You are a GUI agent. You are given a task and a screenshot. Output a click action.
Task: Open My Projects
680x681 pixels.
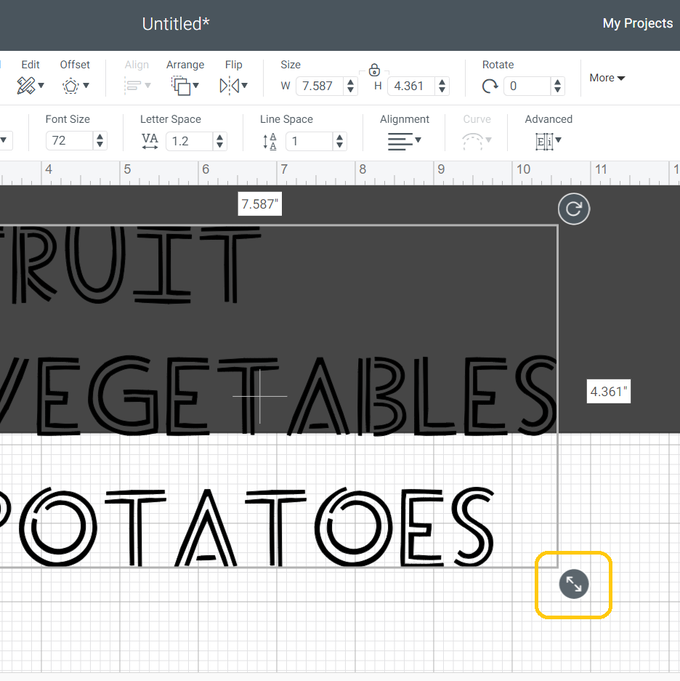637,23
